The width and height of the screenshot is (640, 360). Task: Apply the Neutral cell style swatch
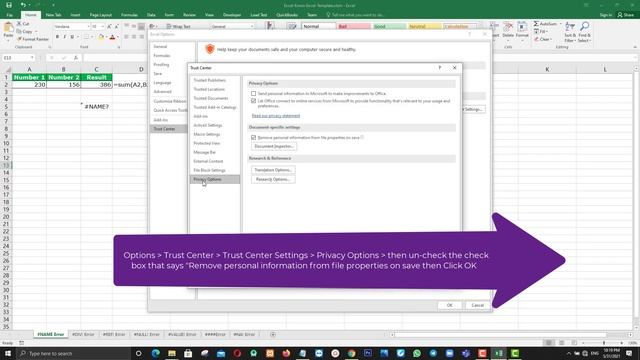click(424, 27)
